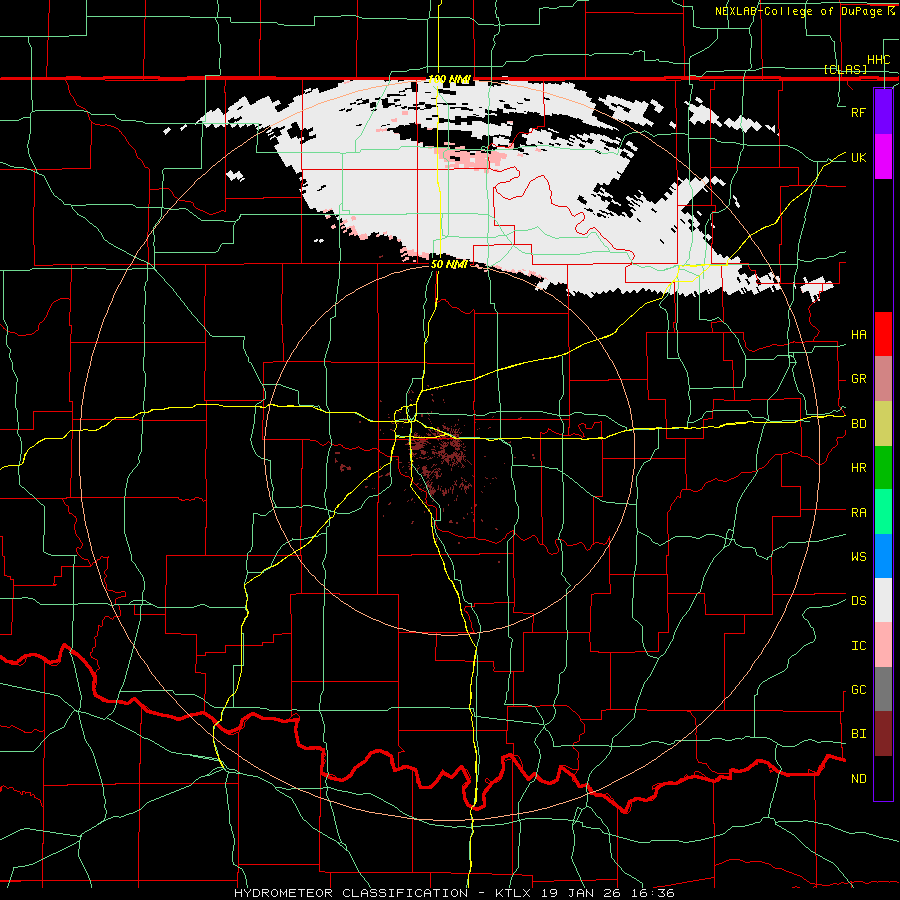Click the BD label beside the legend

click(858, 424)
